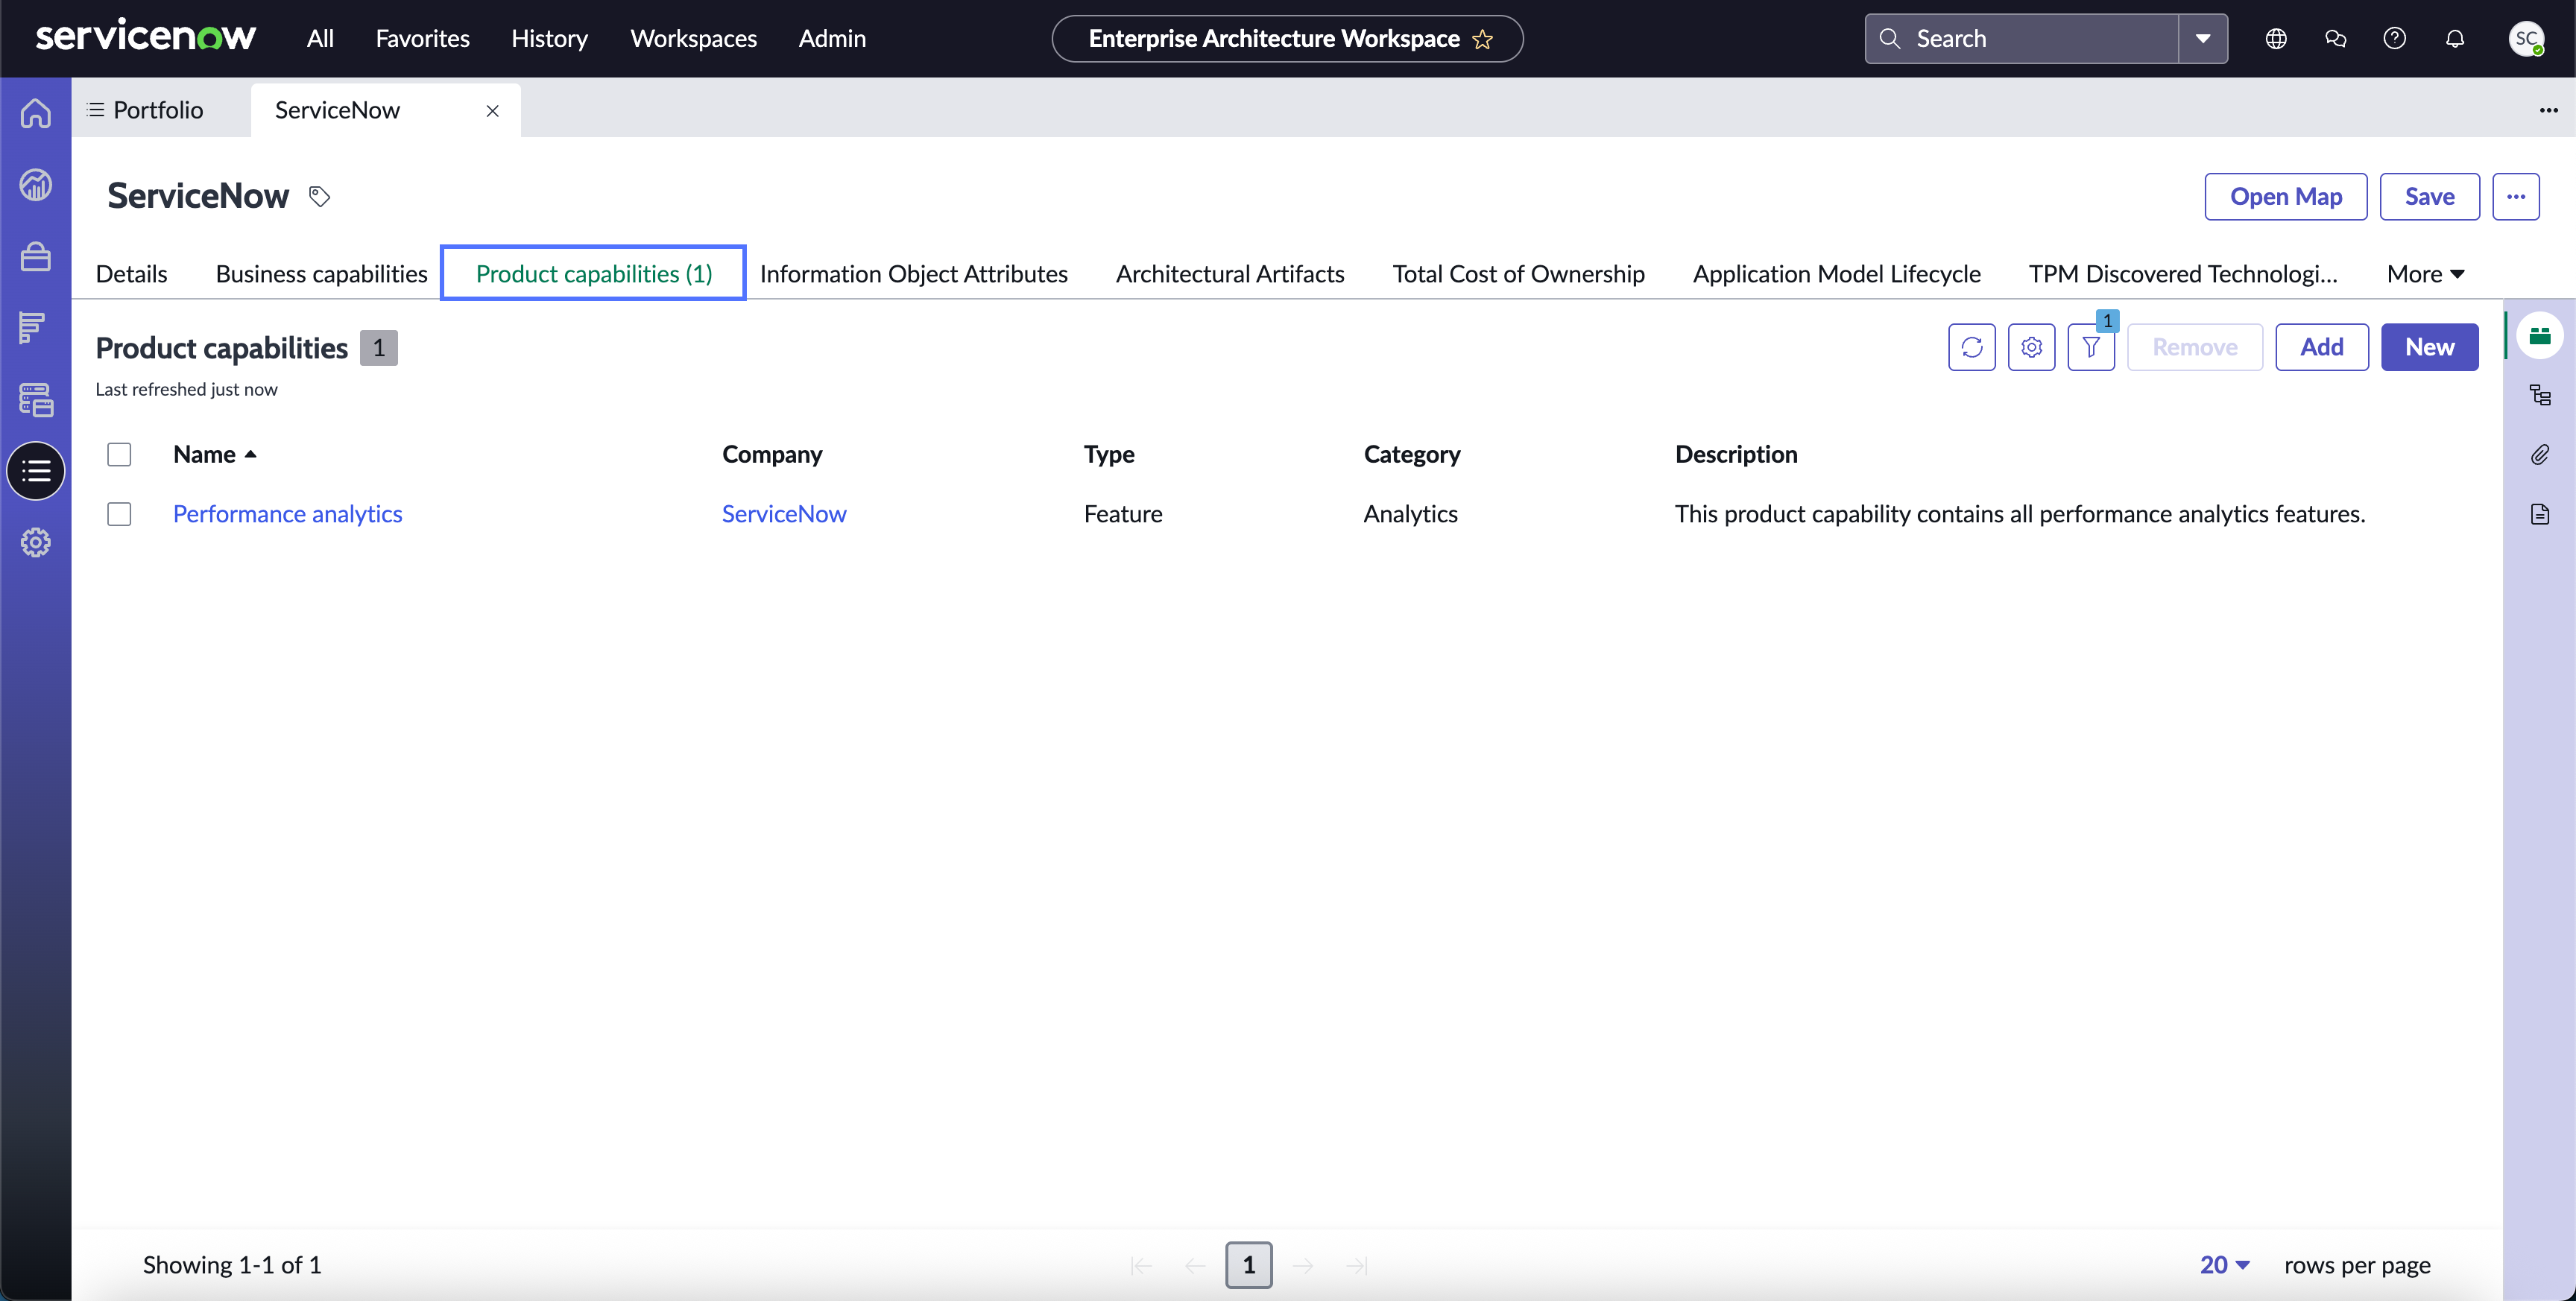Open the Admin menu
Viewport: 2576px width, 1301px height.
point(832,38)
